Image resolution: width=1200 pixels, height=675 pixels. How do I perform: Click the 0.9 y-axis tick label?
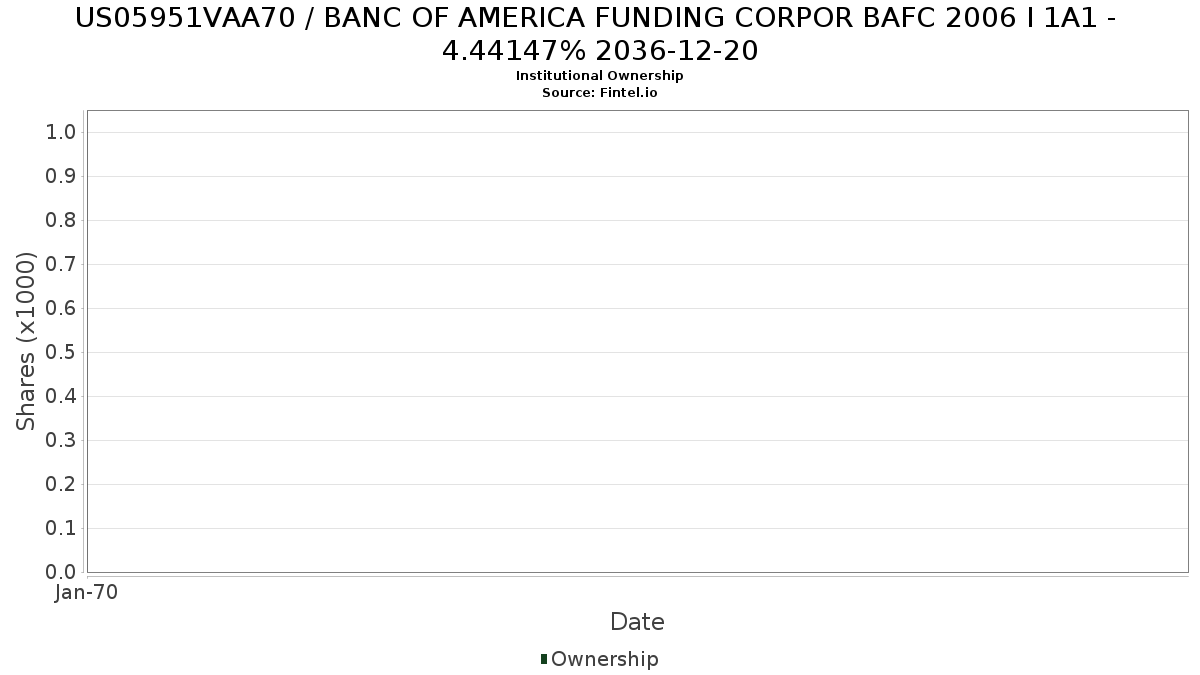61,176
